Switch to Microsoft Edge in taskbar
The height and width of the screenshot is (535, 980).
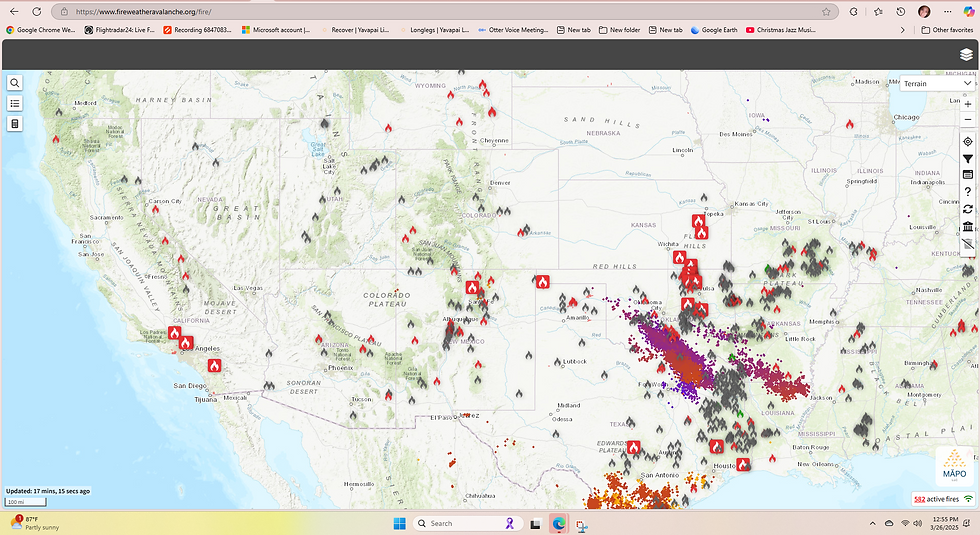pyautogui.click(x=558, y=523)
